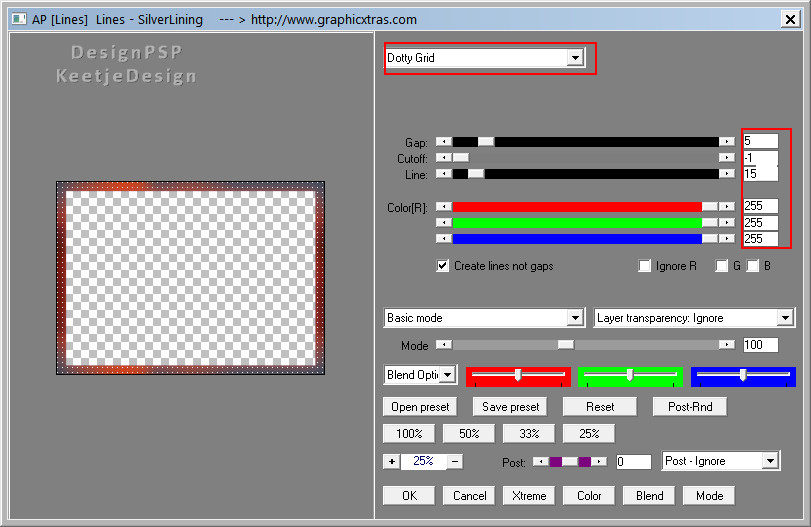
Task: Expand the Layer transparency dropdown
Action: pos(785,318)
